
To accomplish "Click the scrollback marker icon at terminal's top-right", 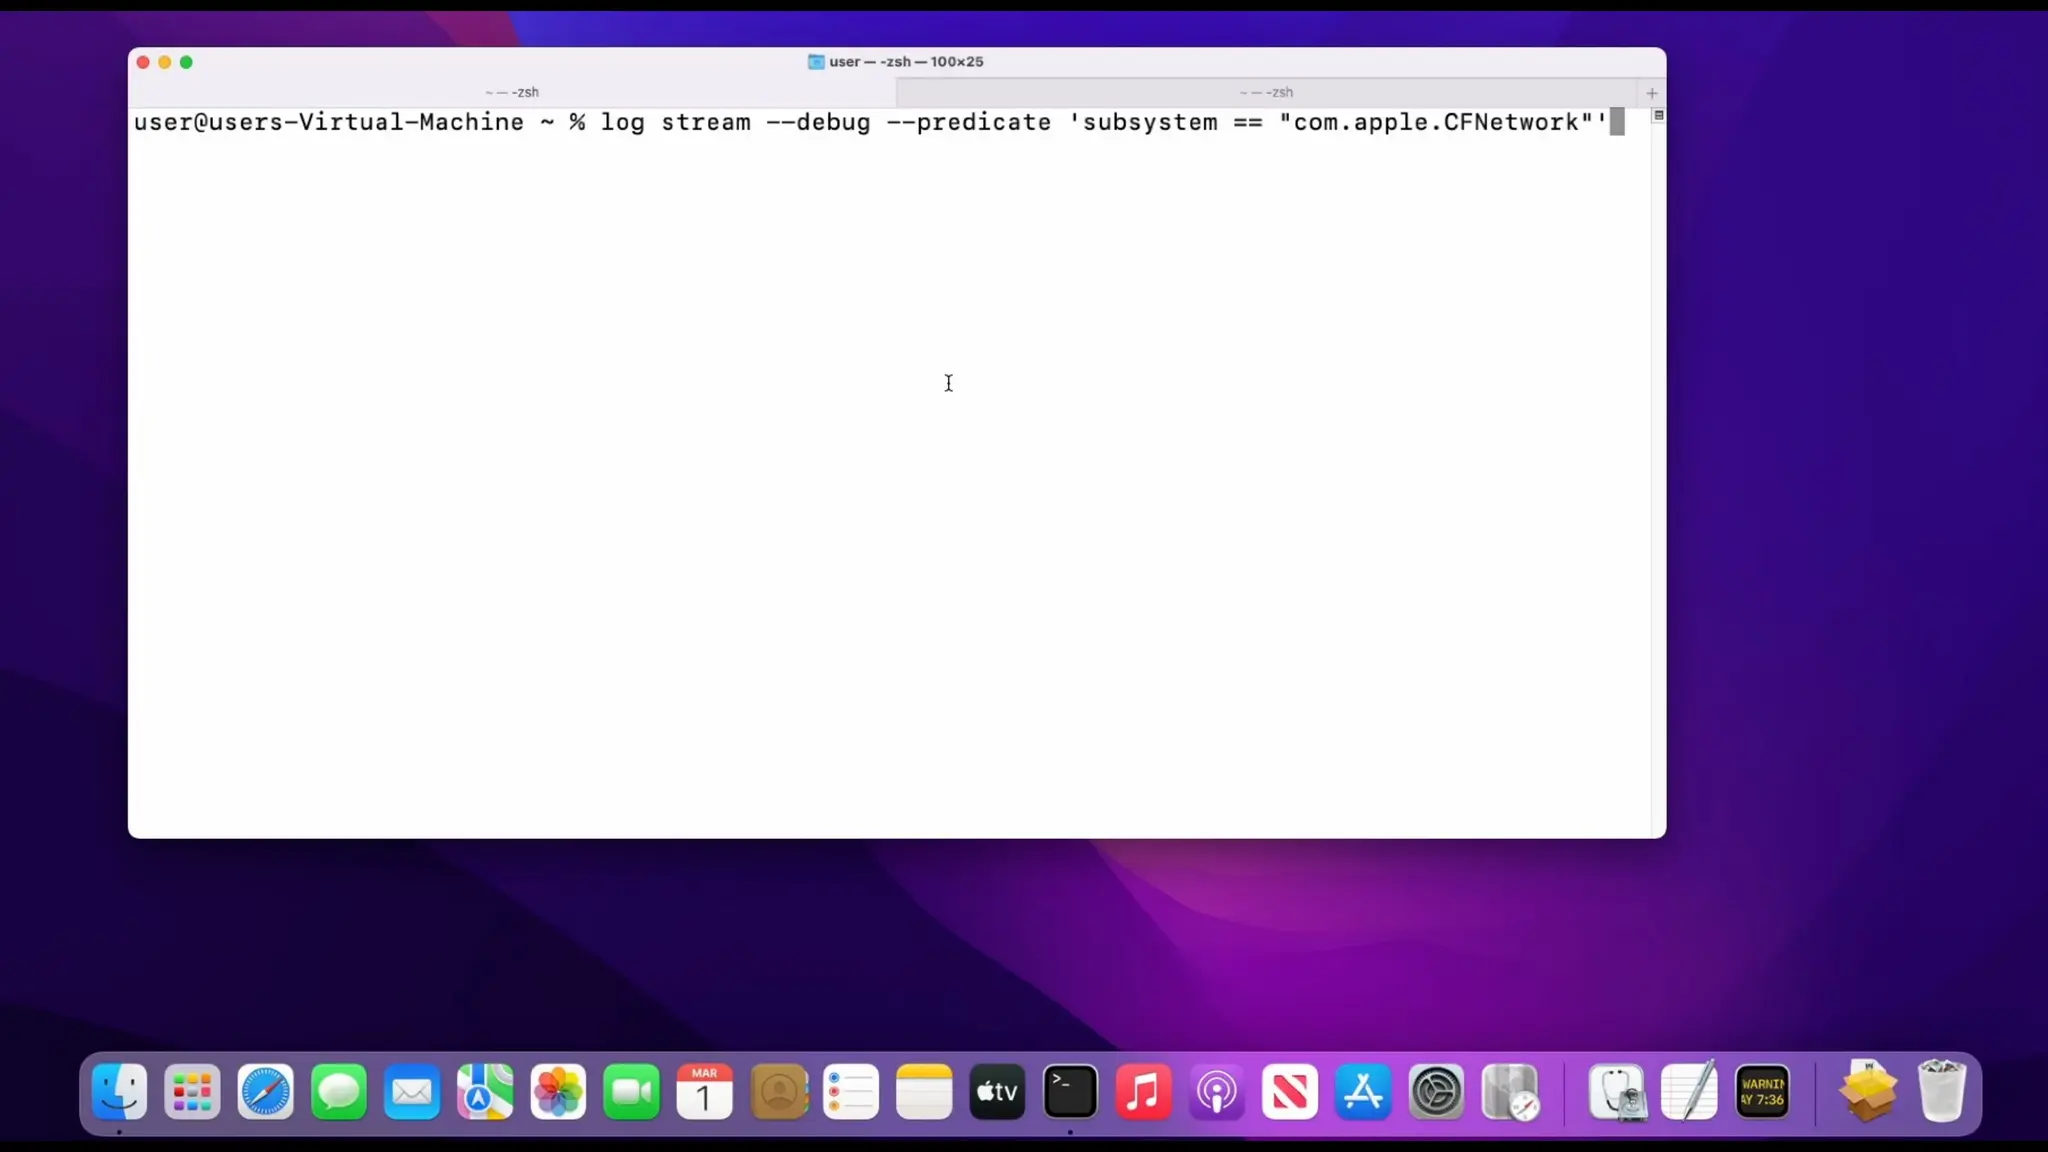I will click(x=1658, y=116).
